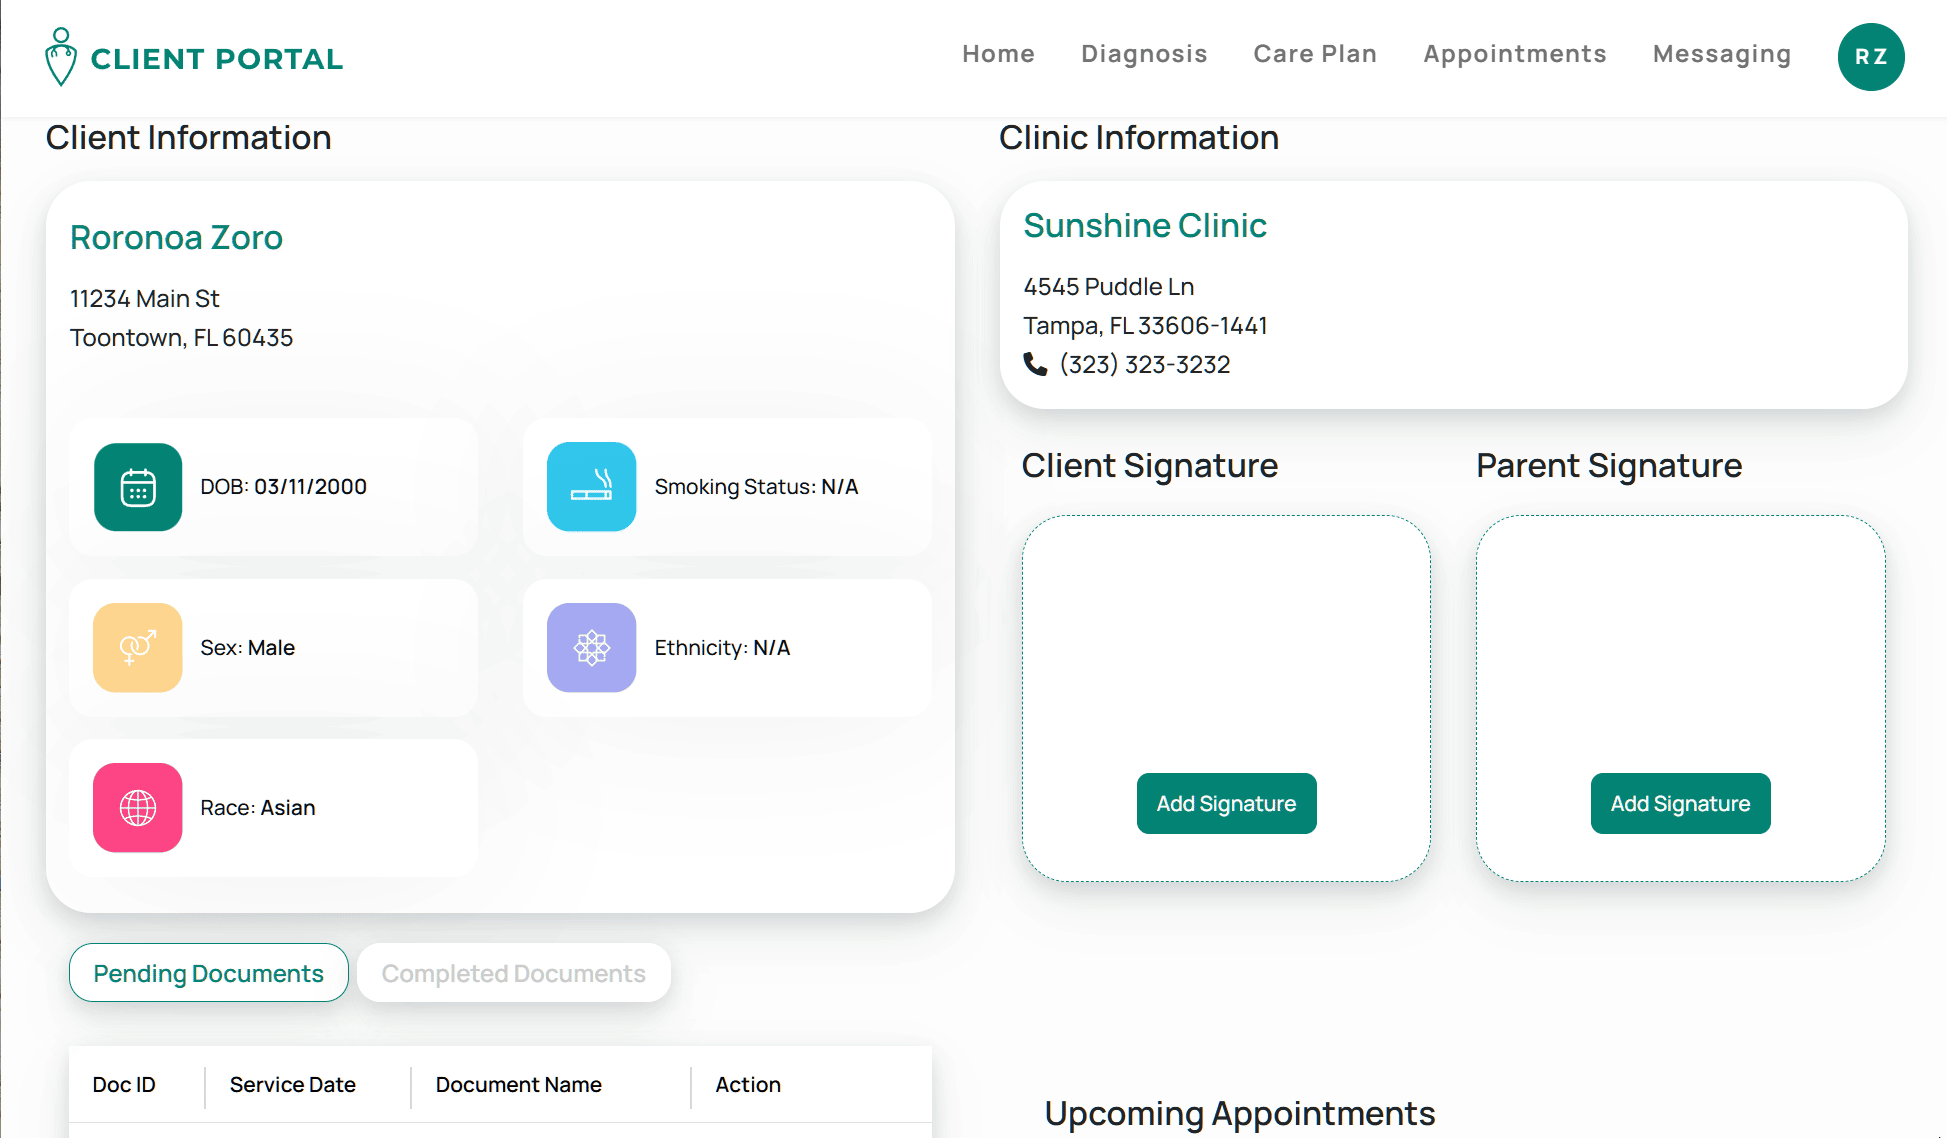This screenshot has height=1138, width=1947.
Task: Click the Parent Signature dashed box
Action: (1680, 698)
